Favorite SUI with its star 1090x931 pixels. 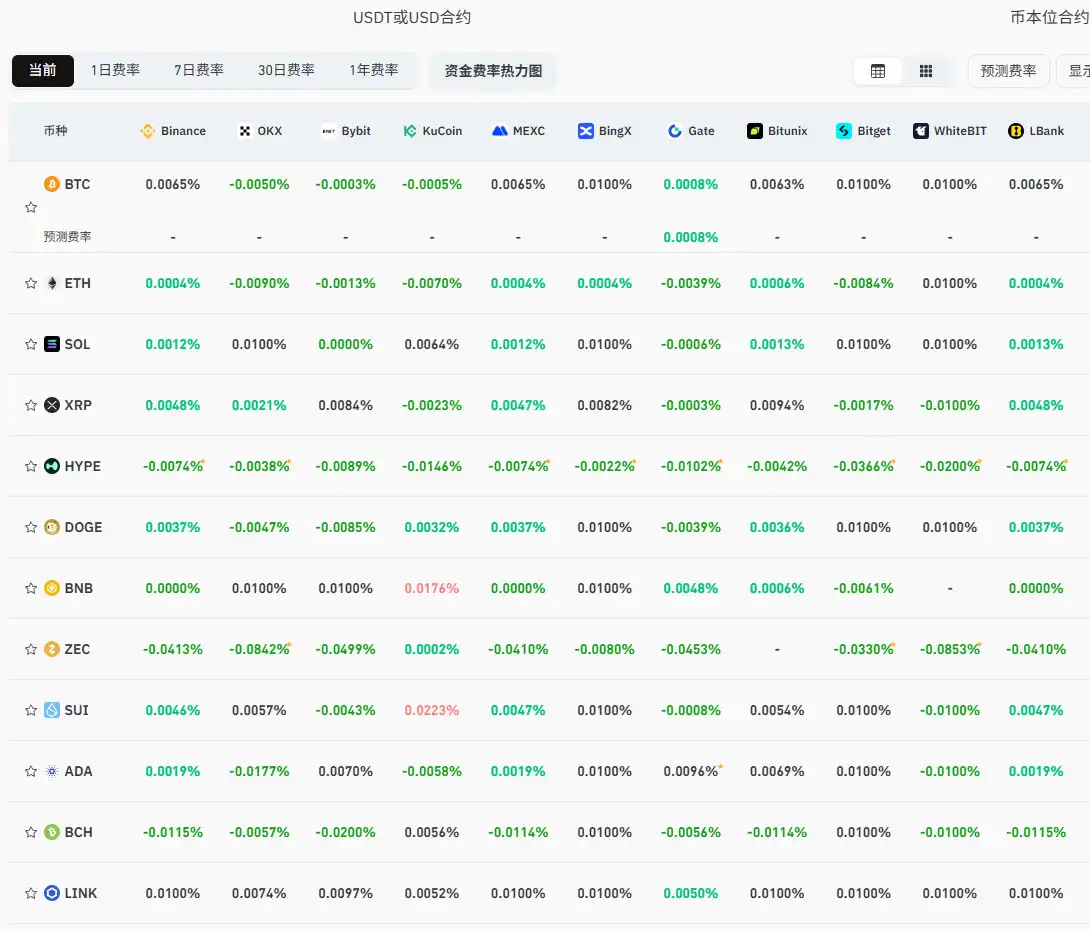pos(31,710)
